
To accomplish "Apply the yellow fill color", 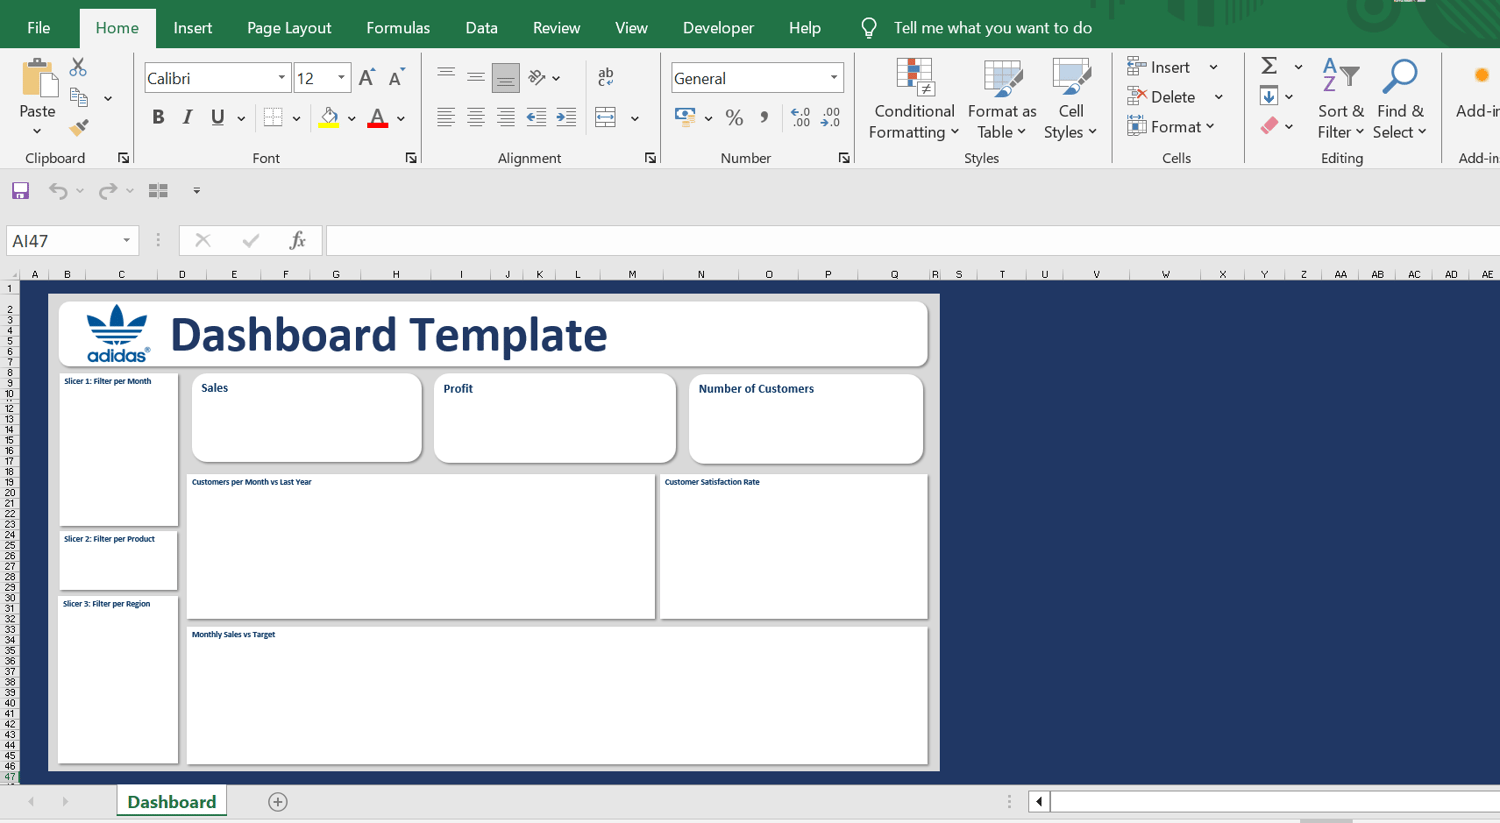I will (329, 118).
